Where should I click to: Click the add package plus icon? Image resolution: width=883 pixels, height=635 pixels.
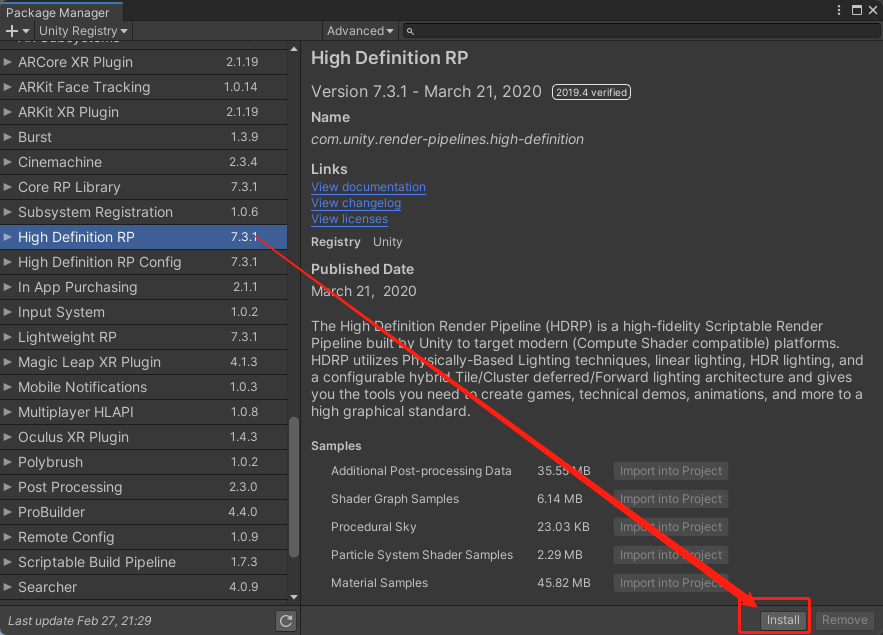coord(9,31)
